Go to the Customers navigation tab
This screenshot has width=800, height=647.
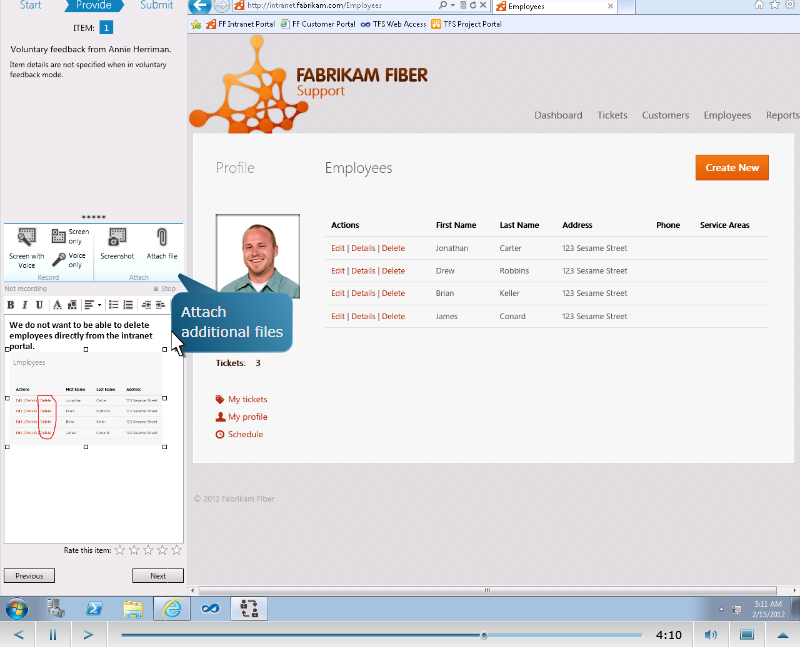click(665, 115)
